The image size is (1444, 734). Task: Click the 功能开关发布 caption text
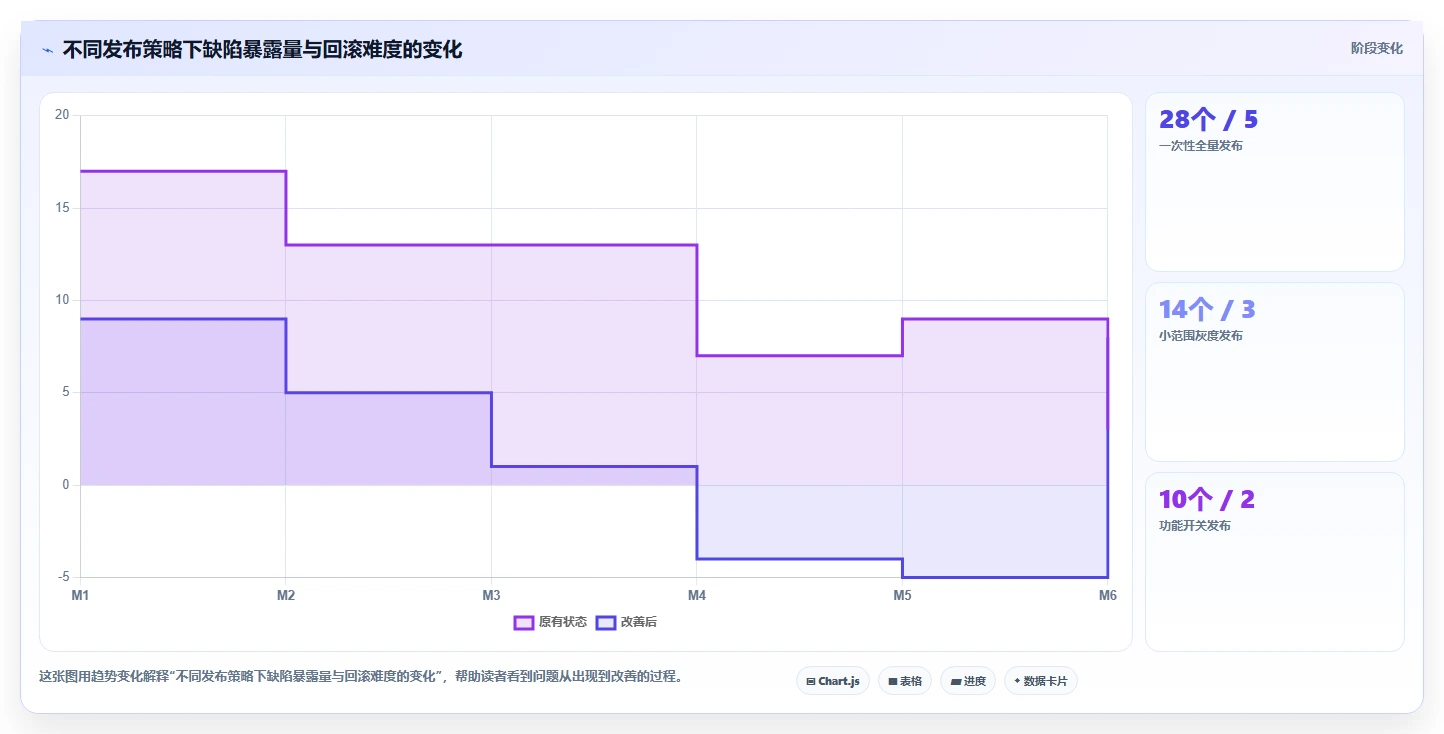coord(1195,526)
